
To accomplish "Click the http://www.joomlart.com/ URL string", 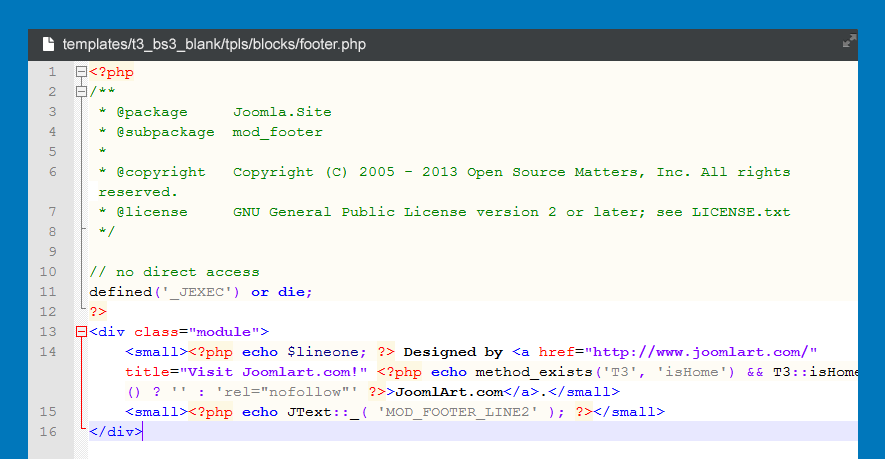I will click(701, 352).
